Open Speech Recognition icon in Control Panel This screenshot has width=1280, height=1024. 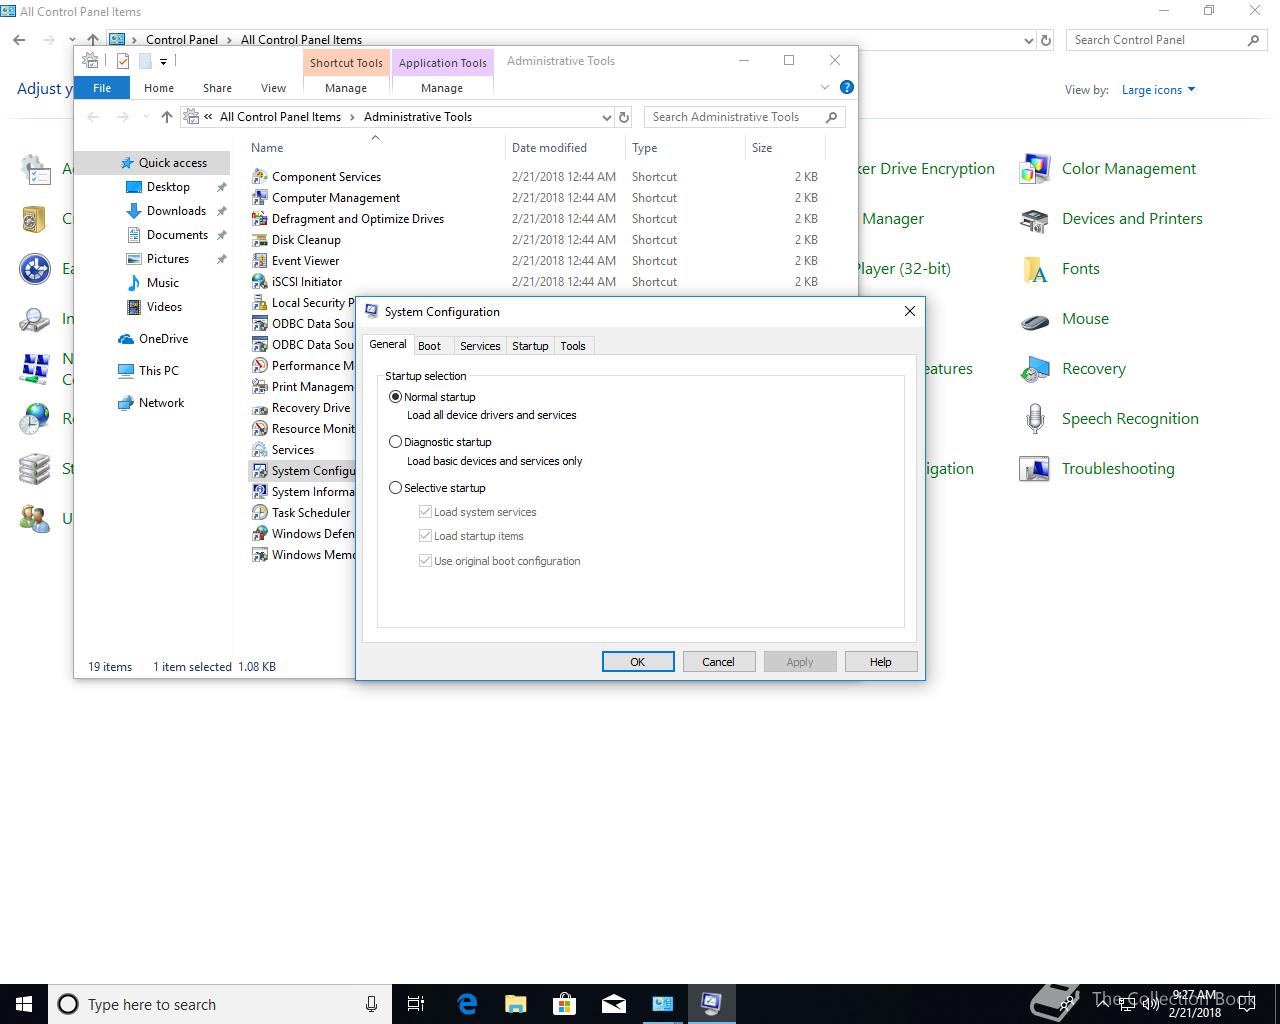pyautogui.click(x=1034, y=419)
